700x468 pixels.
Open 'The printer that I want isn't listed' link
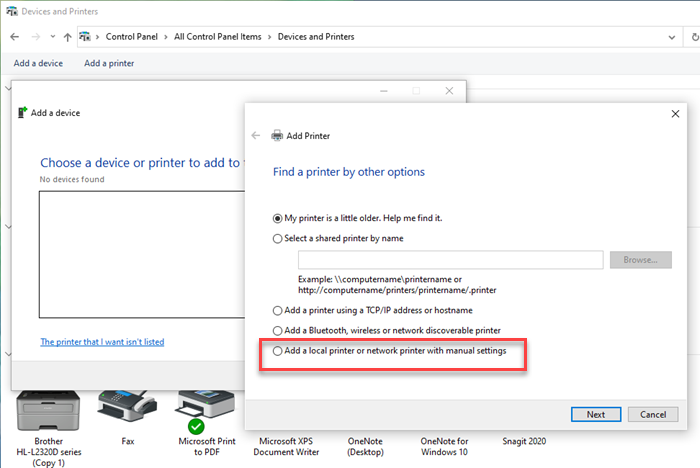102,342
